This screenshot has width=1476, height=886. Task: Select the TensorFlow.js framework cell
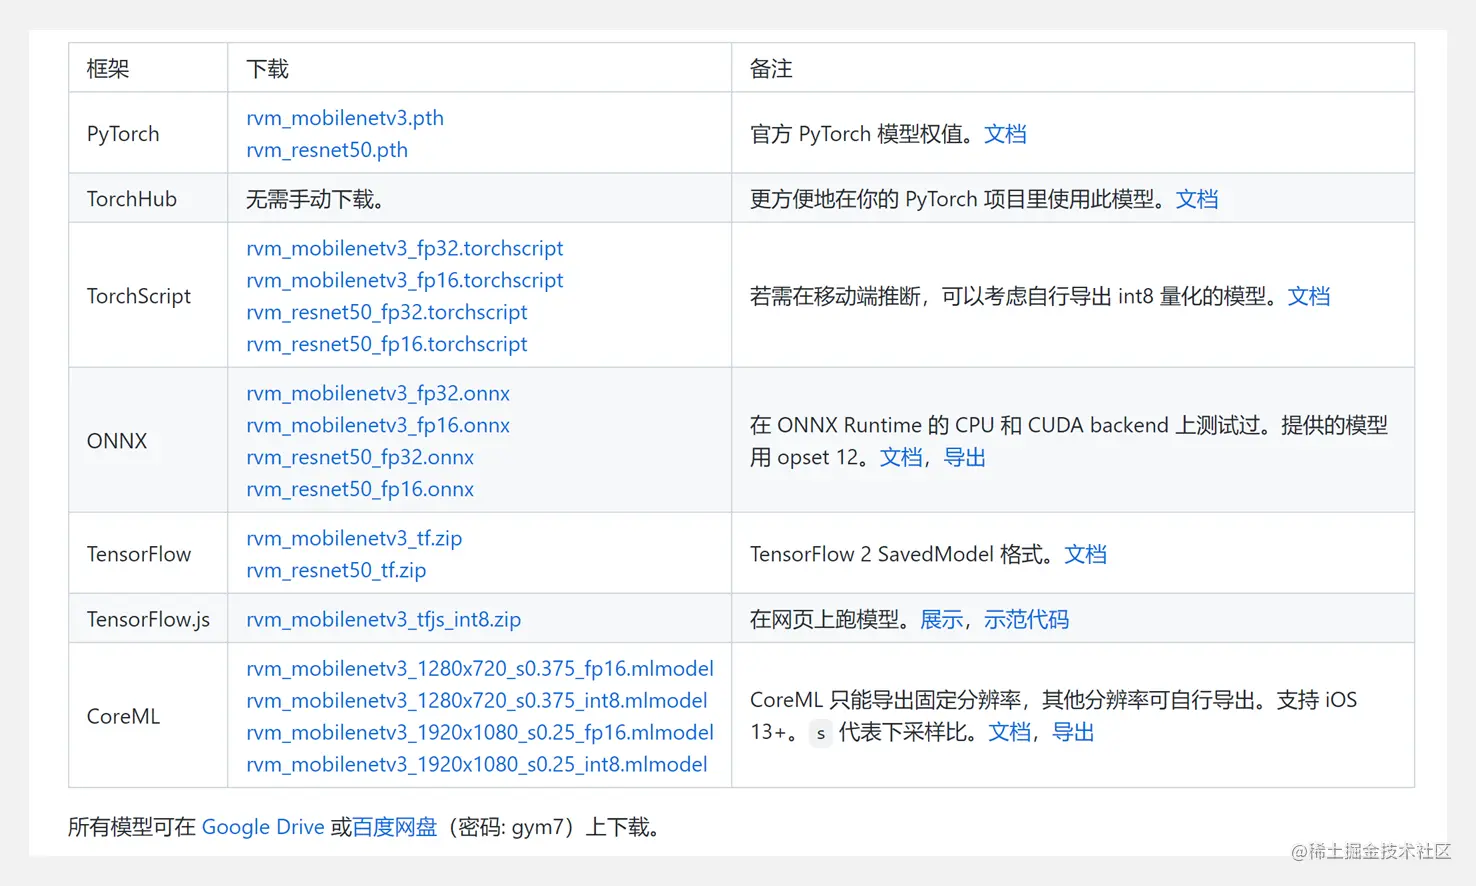pyautogui.click(x=148, y=618)
